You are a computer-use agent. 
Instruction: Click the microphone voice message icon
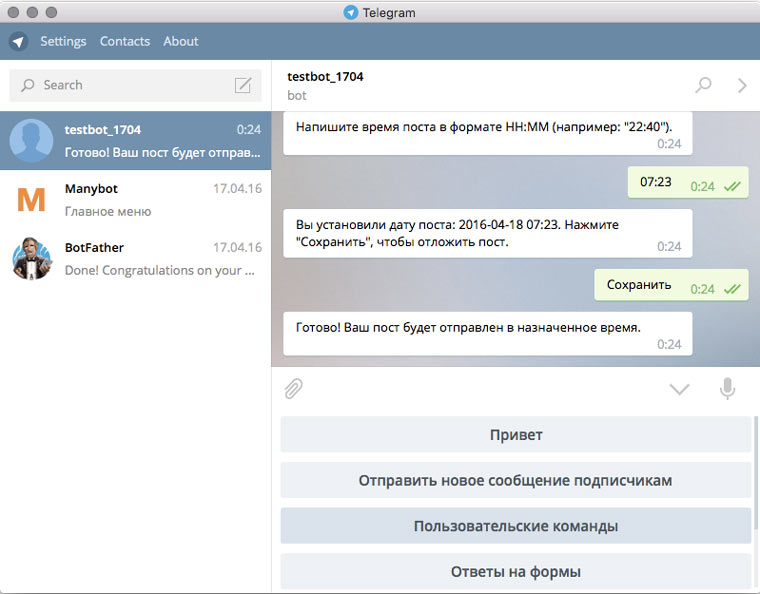click(728, 389)
